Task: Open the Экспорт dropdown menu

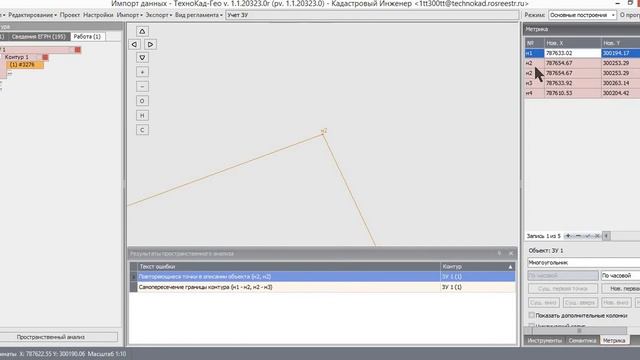Action: coord(159,15)
